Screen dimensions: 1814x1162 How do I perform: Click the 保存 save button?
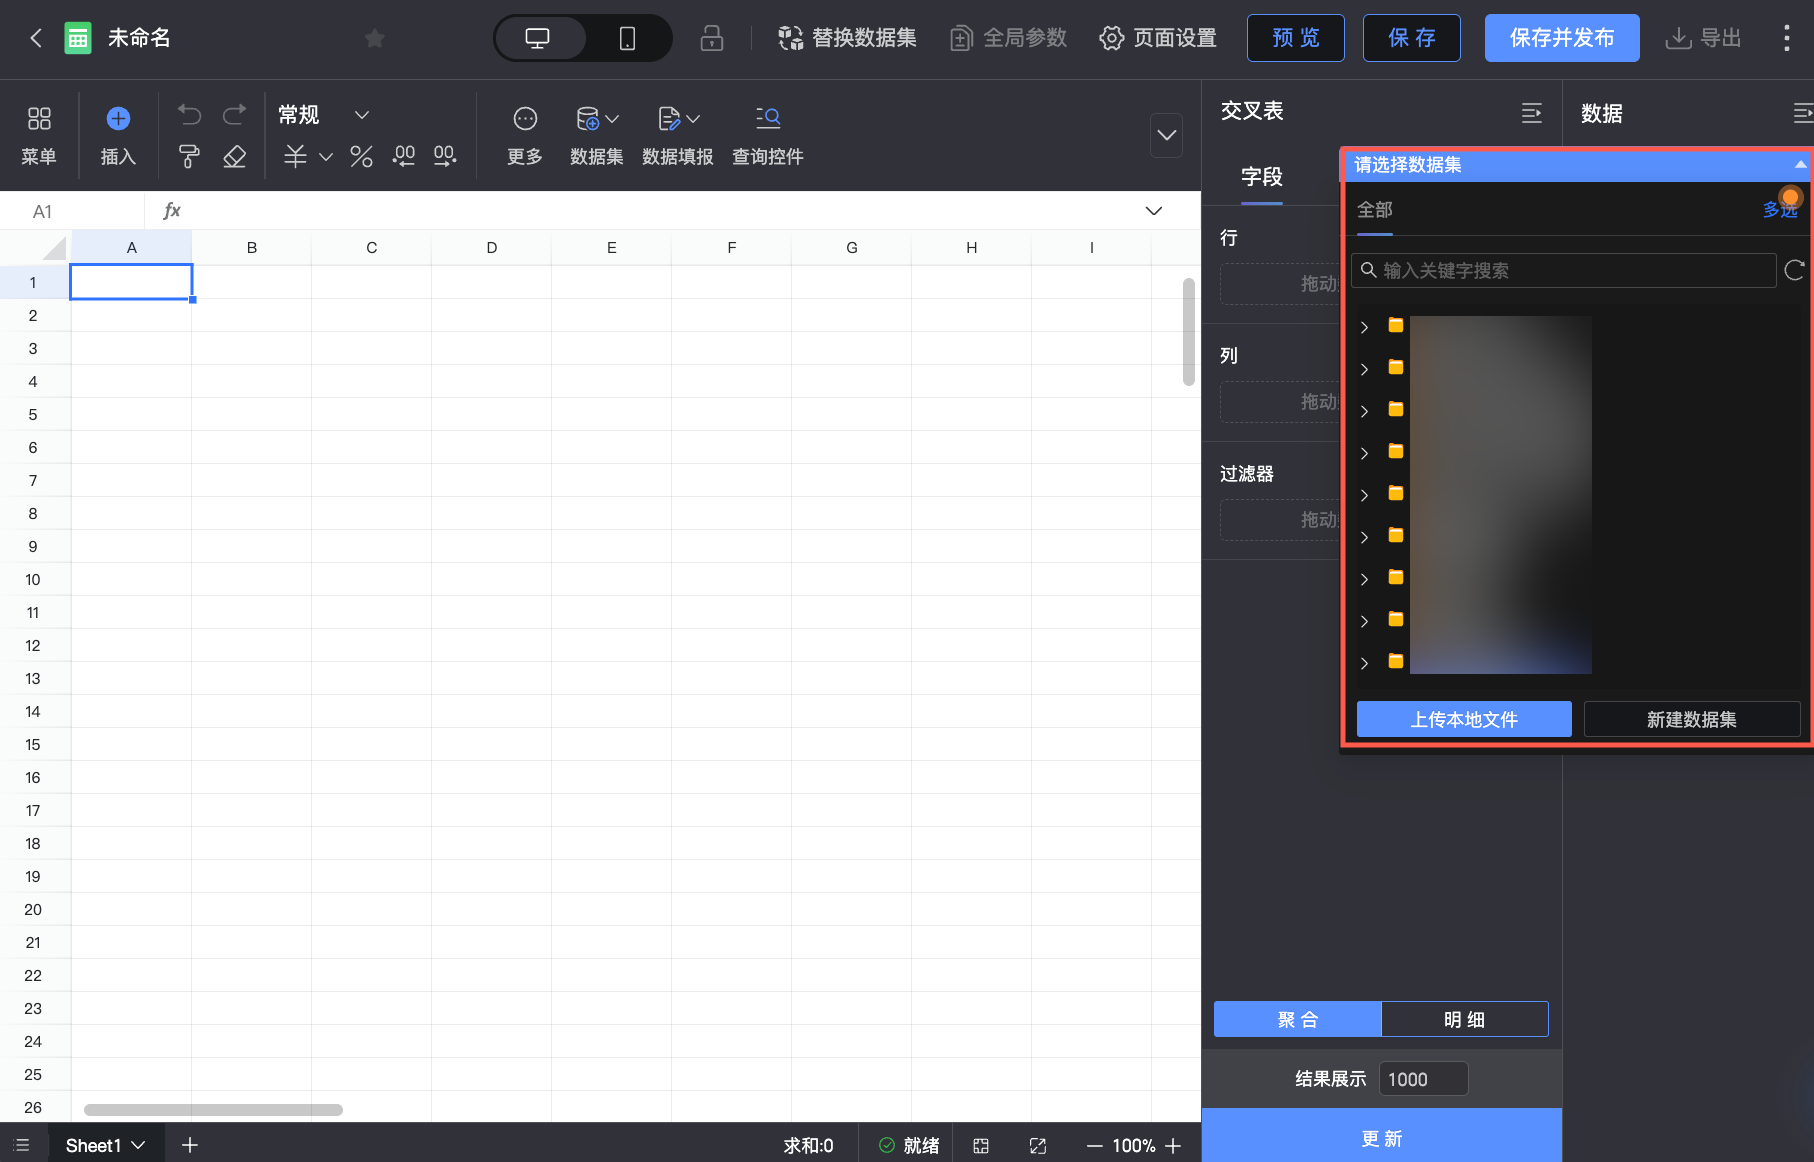[1412, 38]
